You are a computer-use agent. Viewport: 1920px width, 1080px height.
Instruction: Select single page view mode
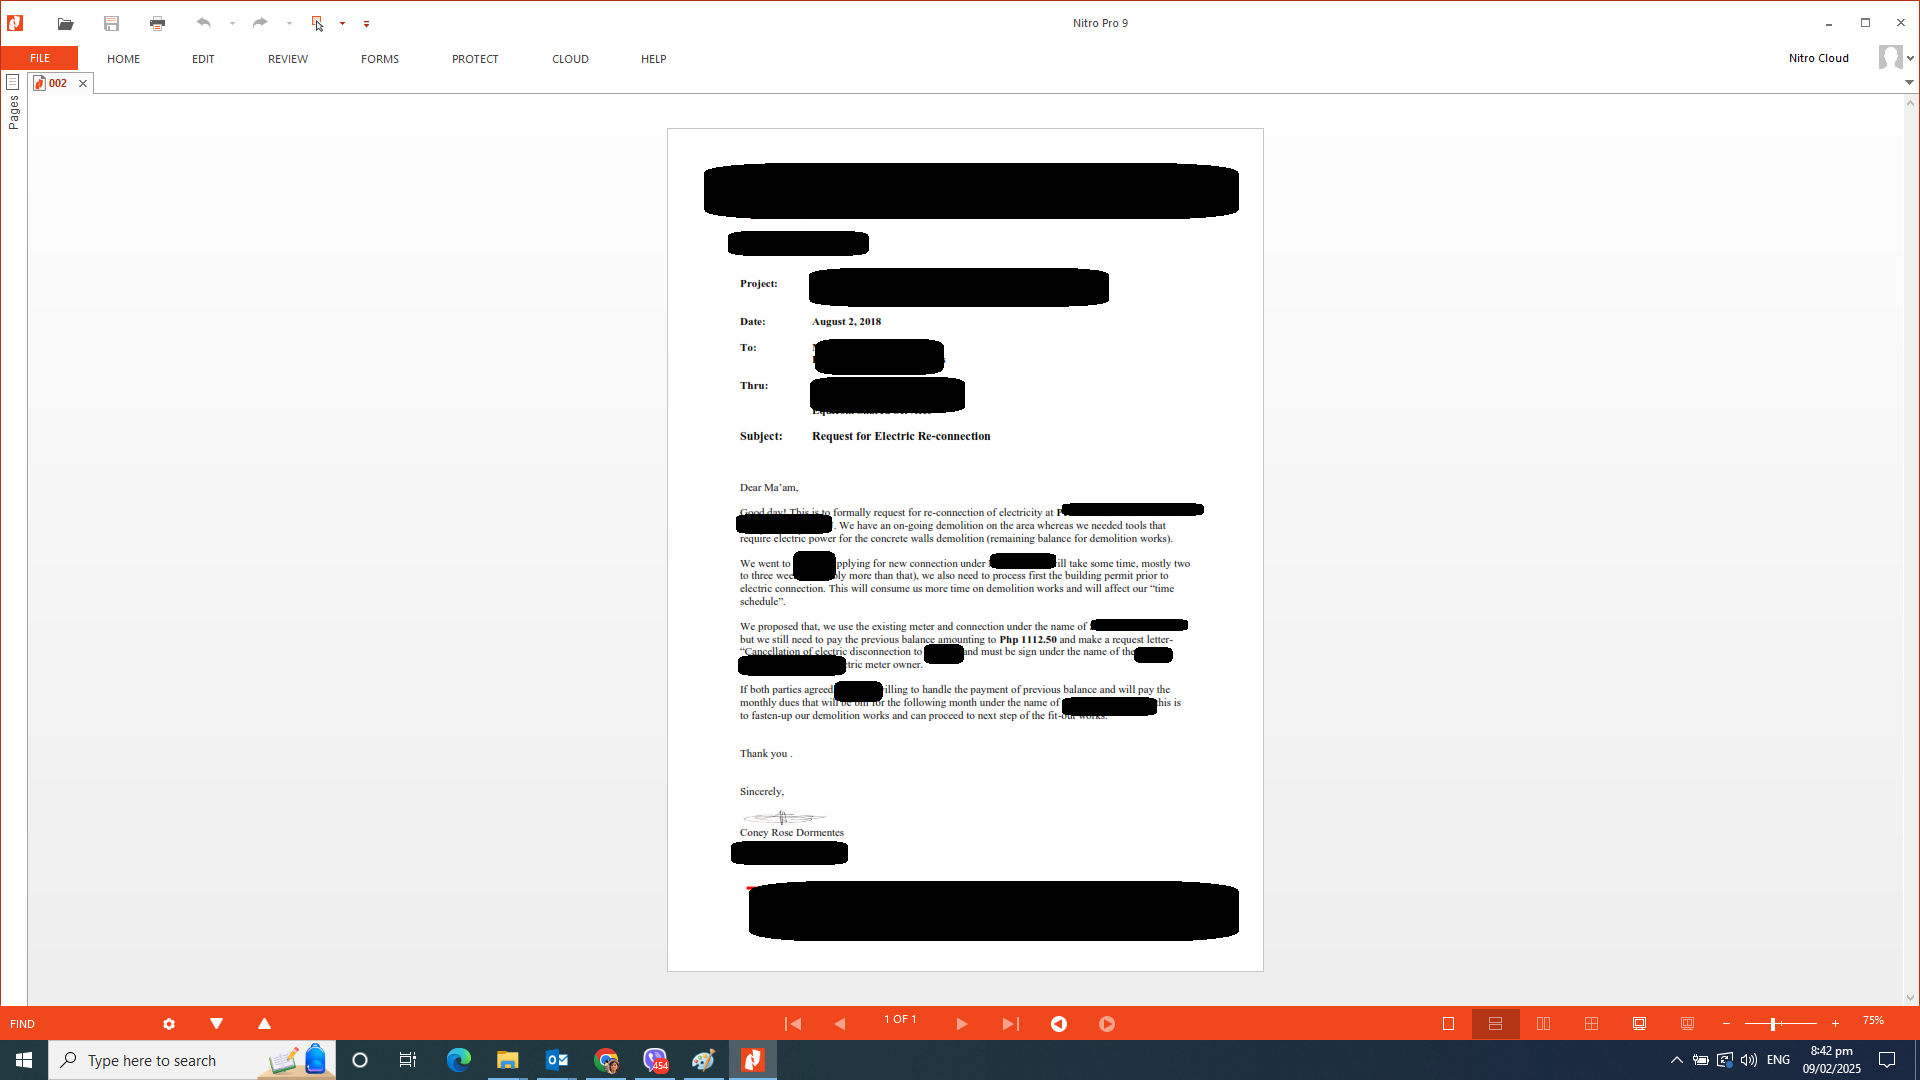(x=1448, y=1023)
